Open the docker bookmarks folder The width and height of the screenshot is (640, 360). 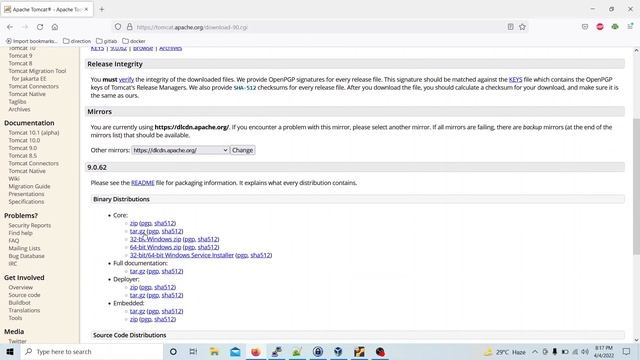click(134, 41)
